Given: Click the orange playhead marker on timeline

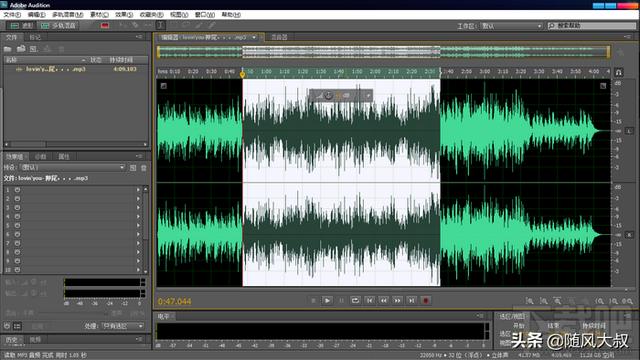Looking at the screenshot, I should point(242,74).
